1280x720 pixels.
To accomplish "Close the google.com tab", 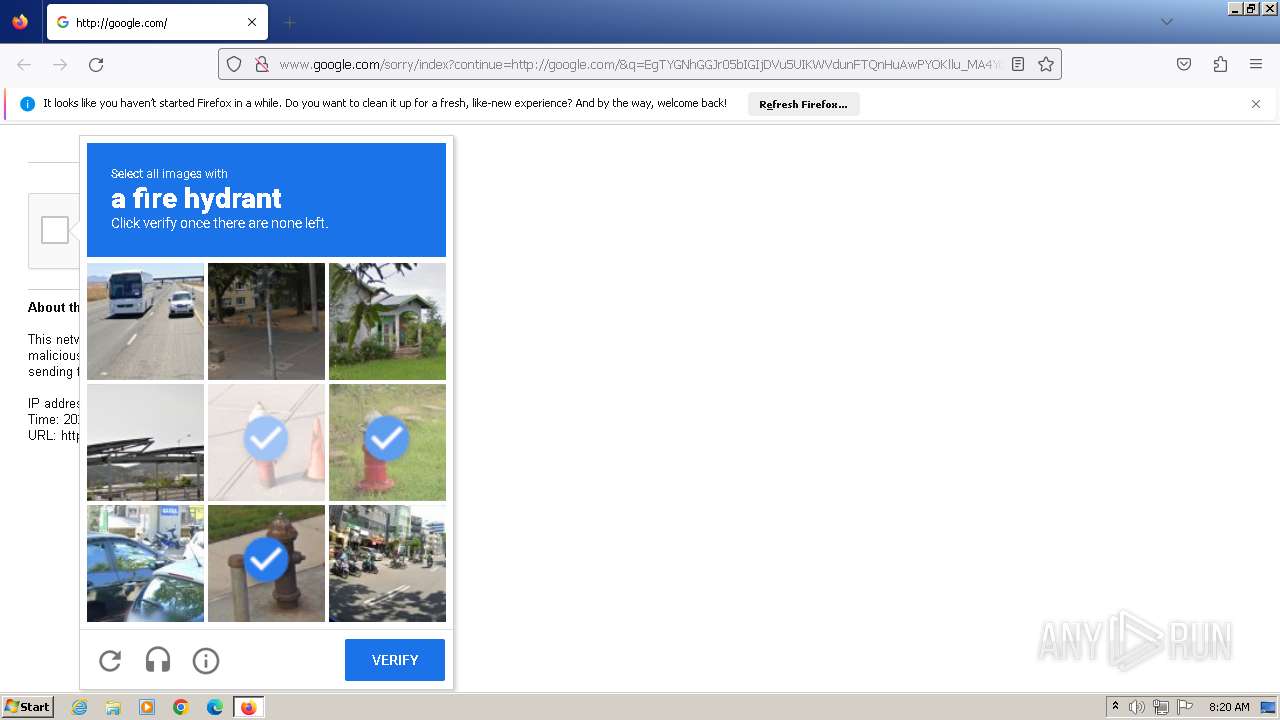I will pyautogui.click(x=252, y=22).
